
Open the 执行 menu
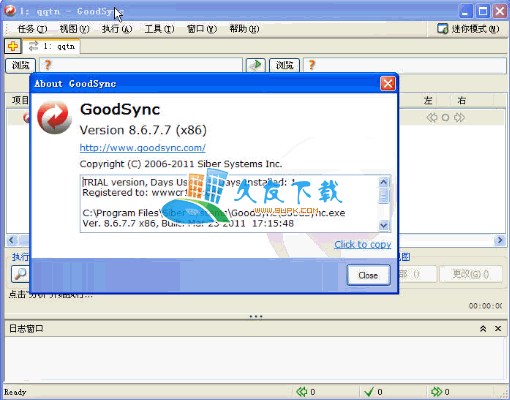pyautogui.click(x=117, y=29)
